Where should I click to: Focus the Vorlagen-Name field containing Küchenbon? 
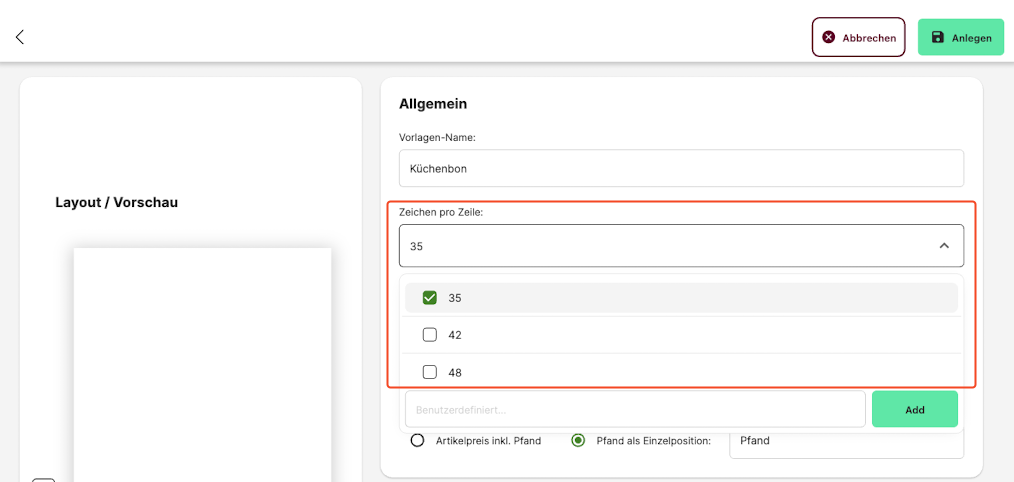pyautogui.click(x=681, y=168)
